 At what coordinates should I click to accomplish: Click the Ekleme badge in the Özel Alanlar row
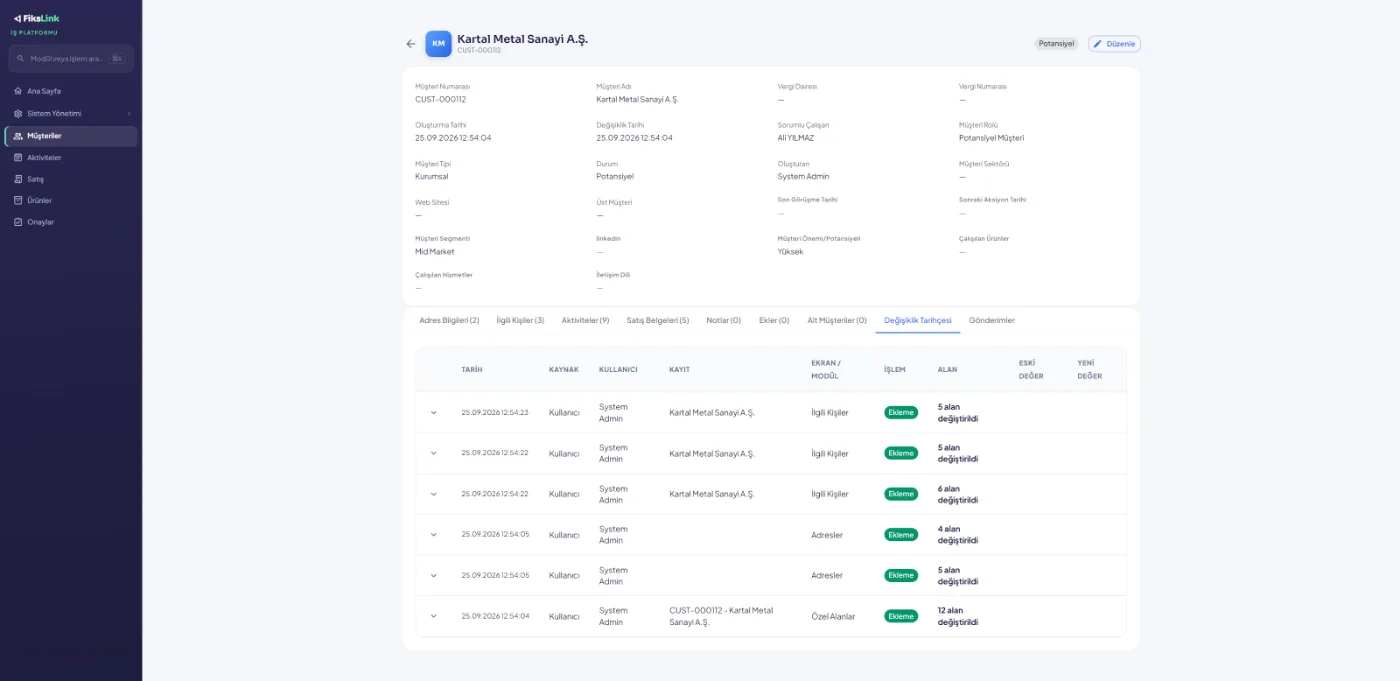click(x=901, y=616)
